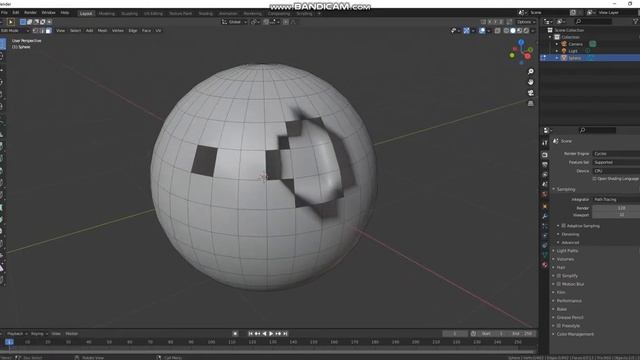The height and width of the screenshot is (360, 640).
Task: Select wireframe viewport shading mode
Action: [x=506, y=31]
